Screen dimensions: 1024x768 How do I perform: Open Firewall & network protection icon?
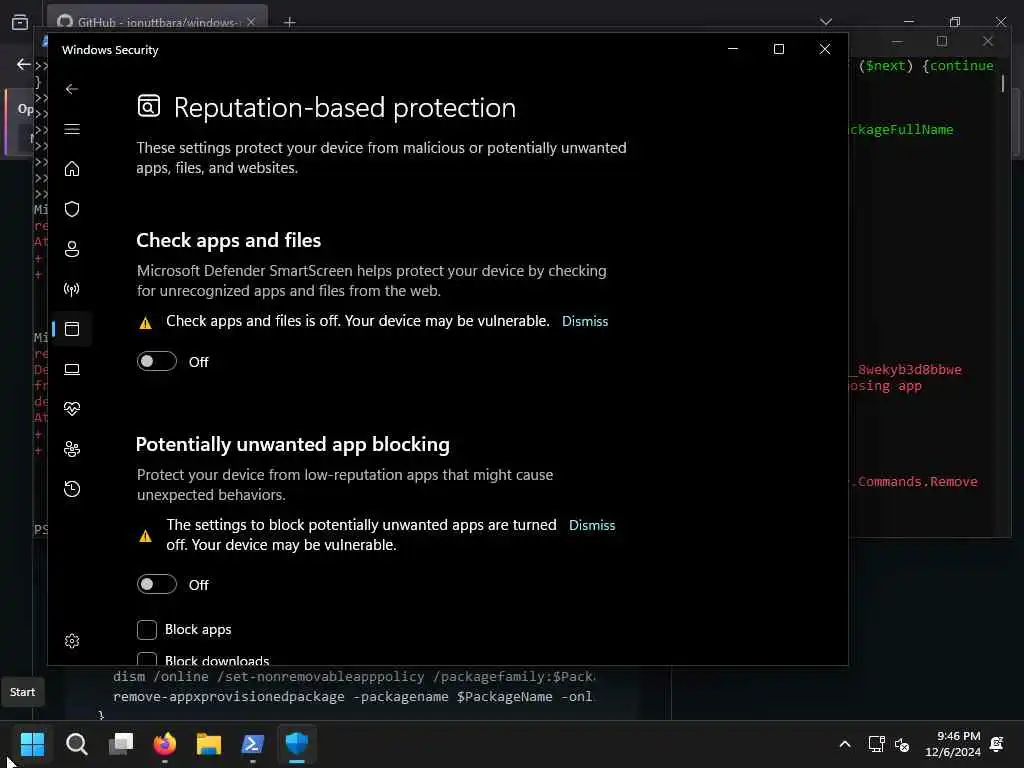tap(72, 289)
